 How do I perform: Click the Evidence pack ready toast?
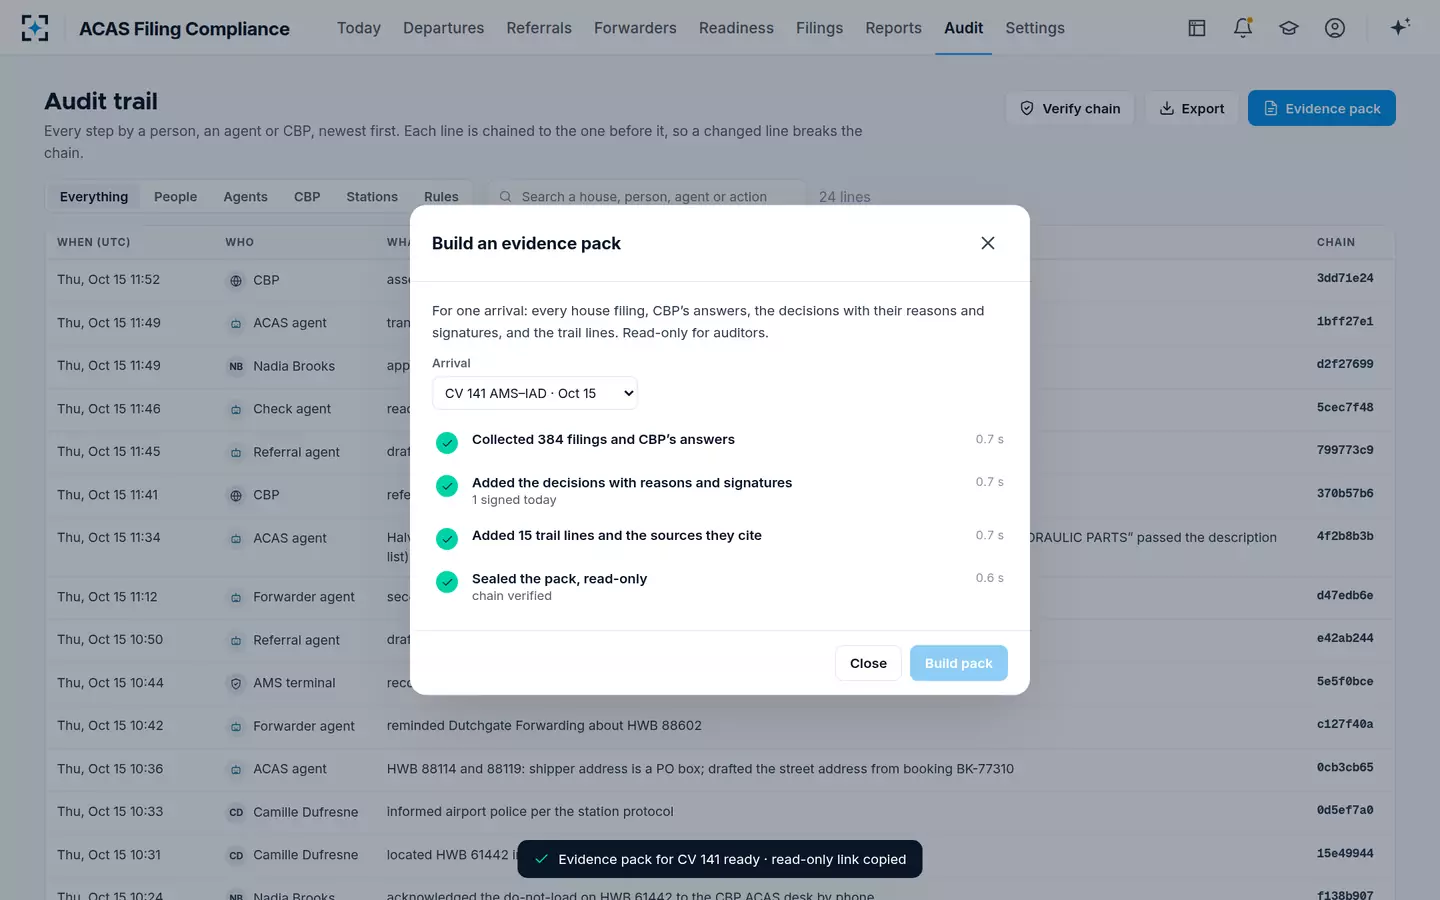(x=720, y=859)
